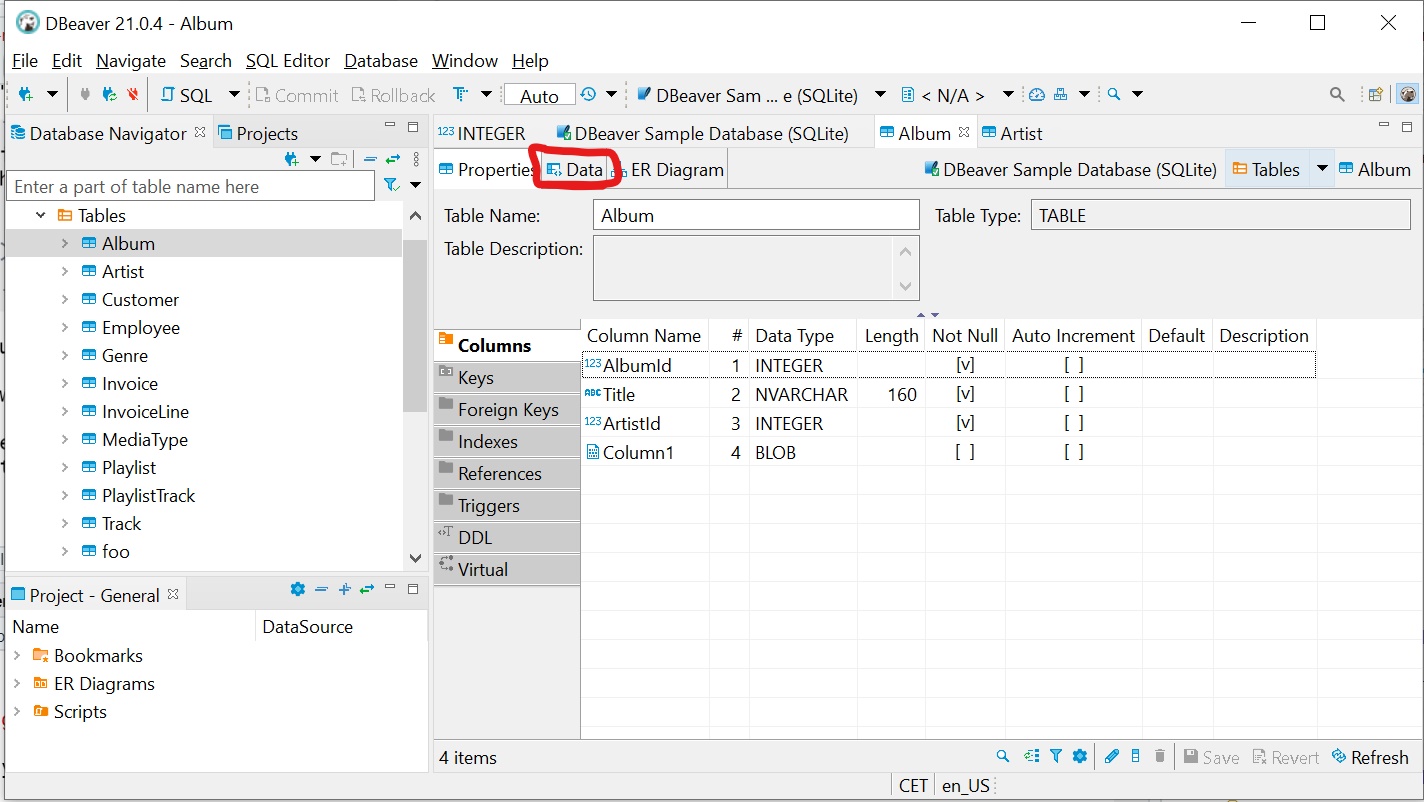Select the Foreign Keys section

(508, 409)
